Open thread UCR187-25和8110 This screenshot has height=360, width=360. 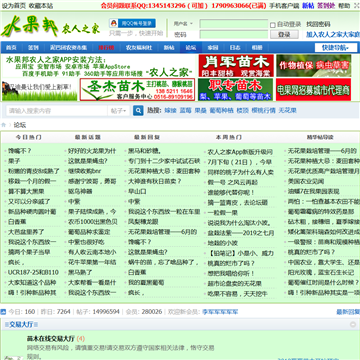tap(33, 272)
